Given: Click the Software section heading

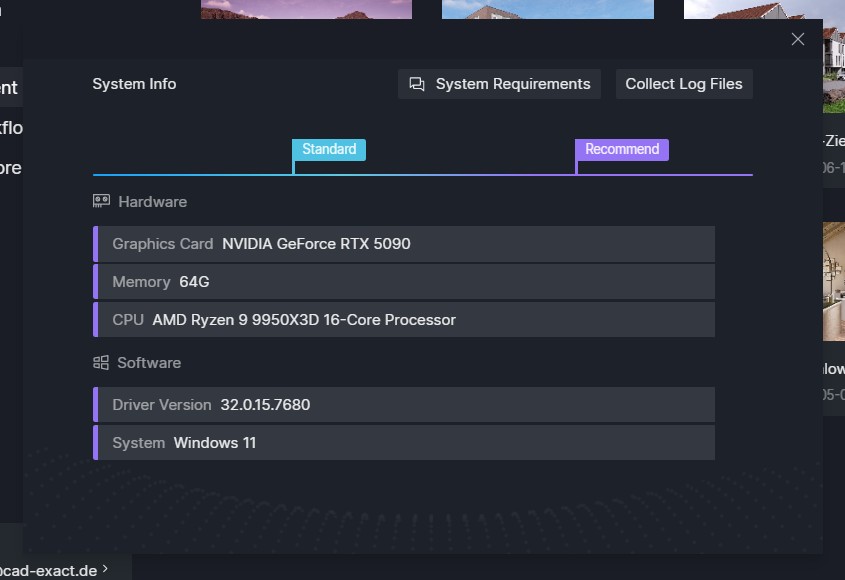Looking at the screenshot, I should [149, 363].
